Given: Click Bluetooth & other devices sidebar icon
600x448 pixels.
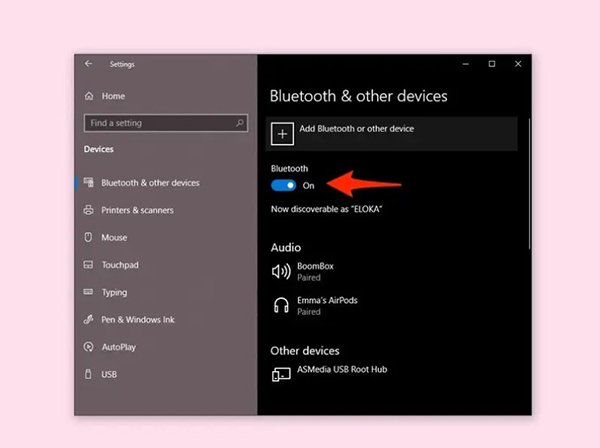Looking at the screenshot, I should tap(89, 182).
